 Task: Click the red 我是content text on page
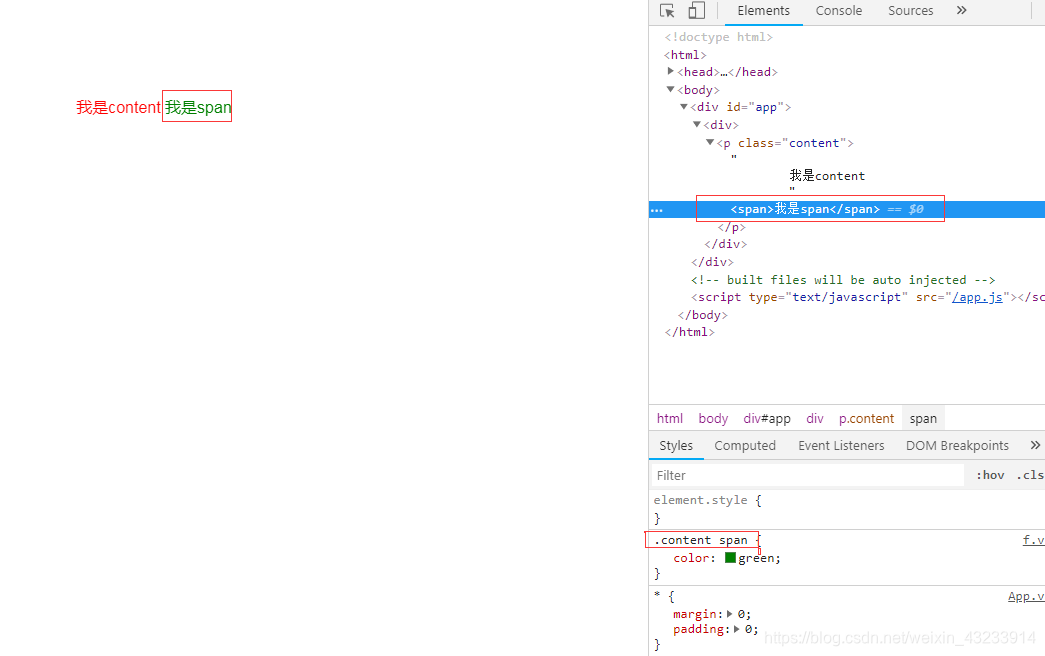click(x=118, y=107)
